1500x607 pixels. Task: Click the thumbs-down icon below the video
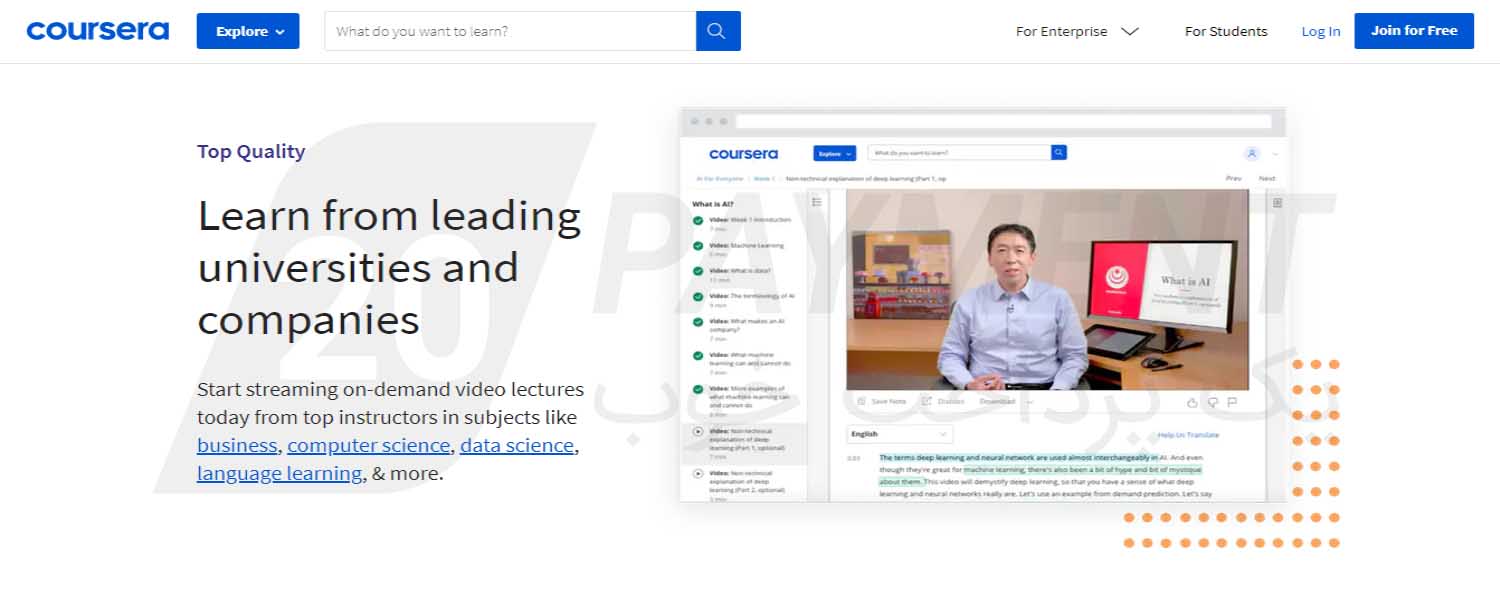[x=1212, y=402]
